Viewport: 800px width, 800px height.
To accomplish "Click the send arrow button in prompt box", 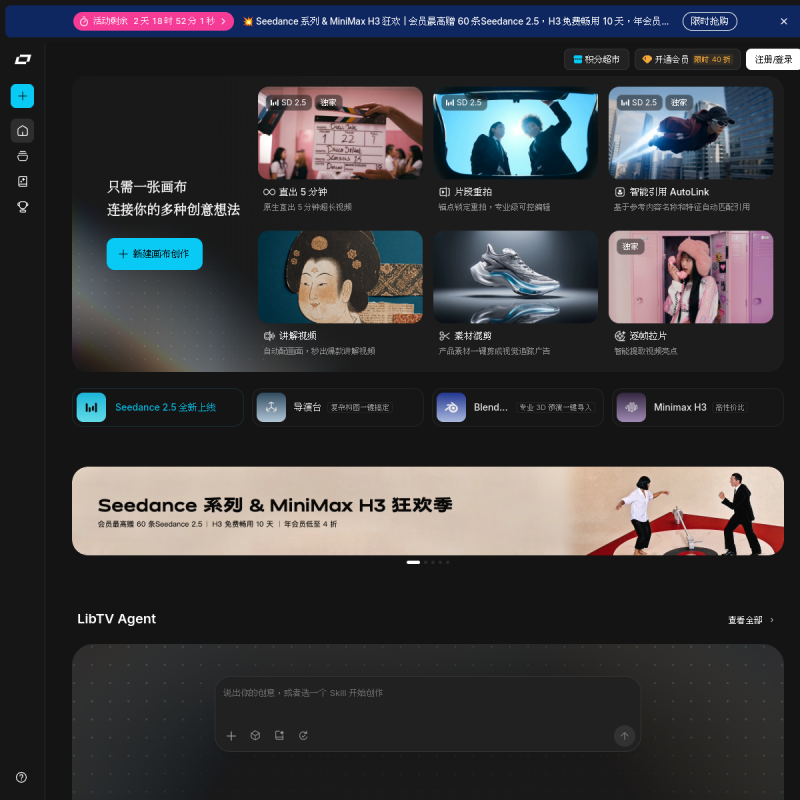I will pos(624,736).
